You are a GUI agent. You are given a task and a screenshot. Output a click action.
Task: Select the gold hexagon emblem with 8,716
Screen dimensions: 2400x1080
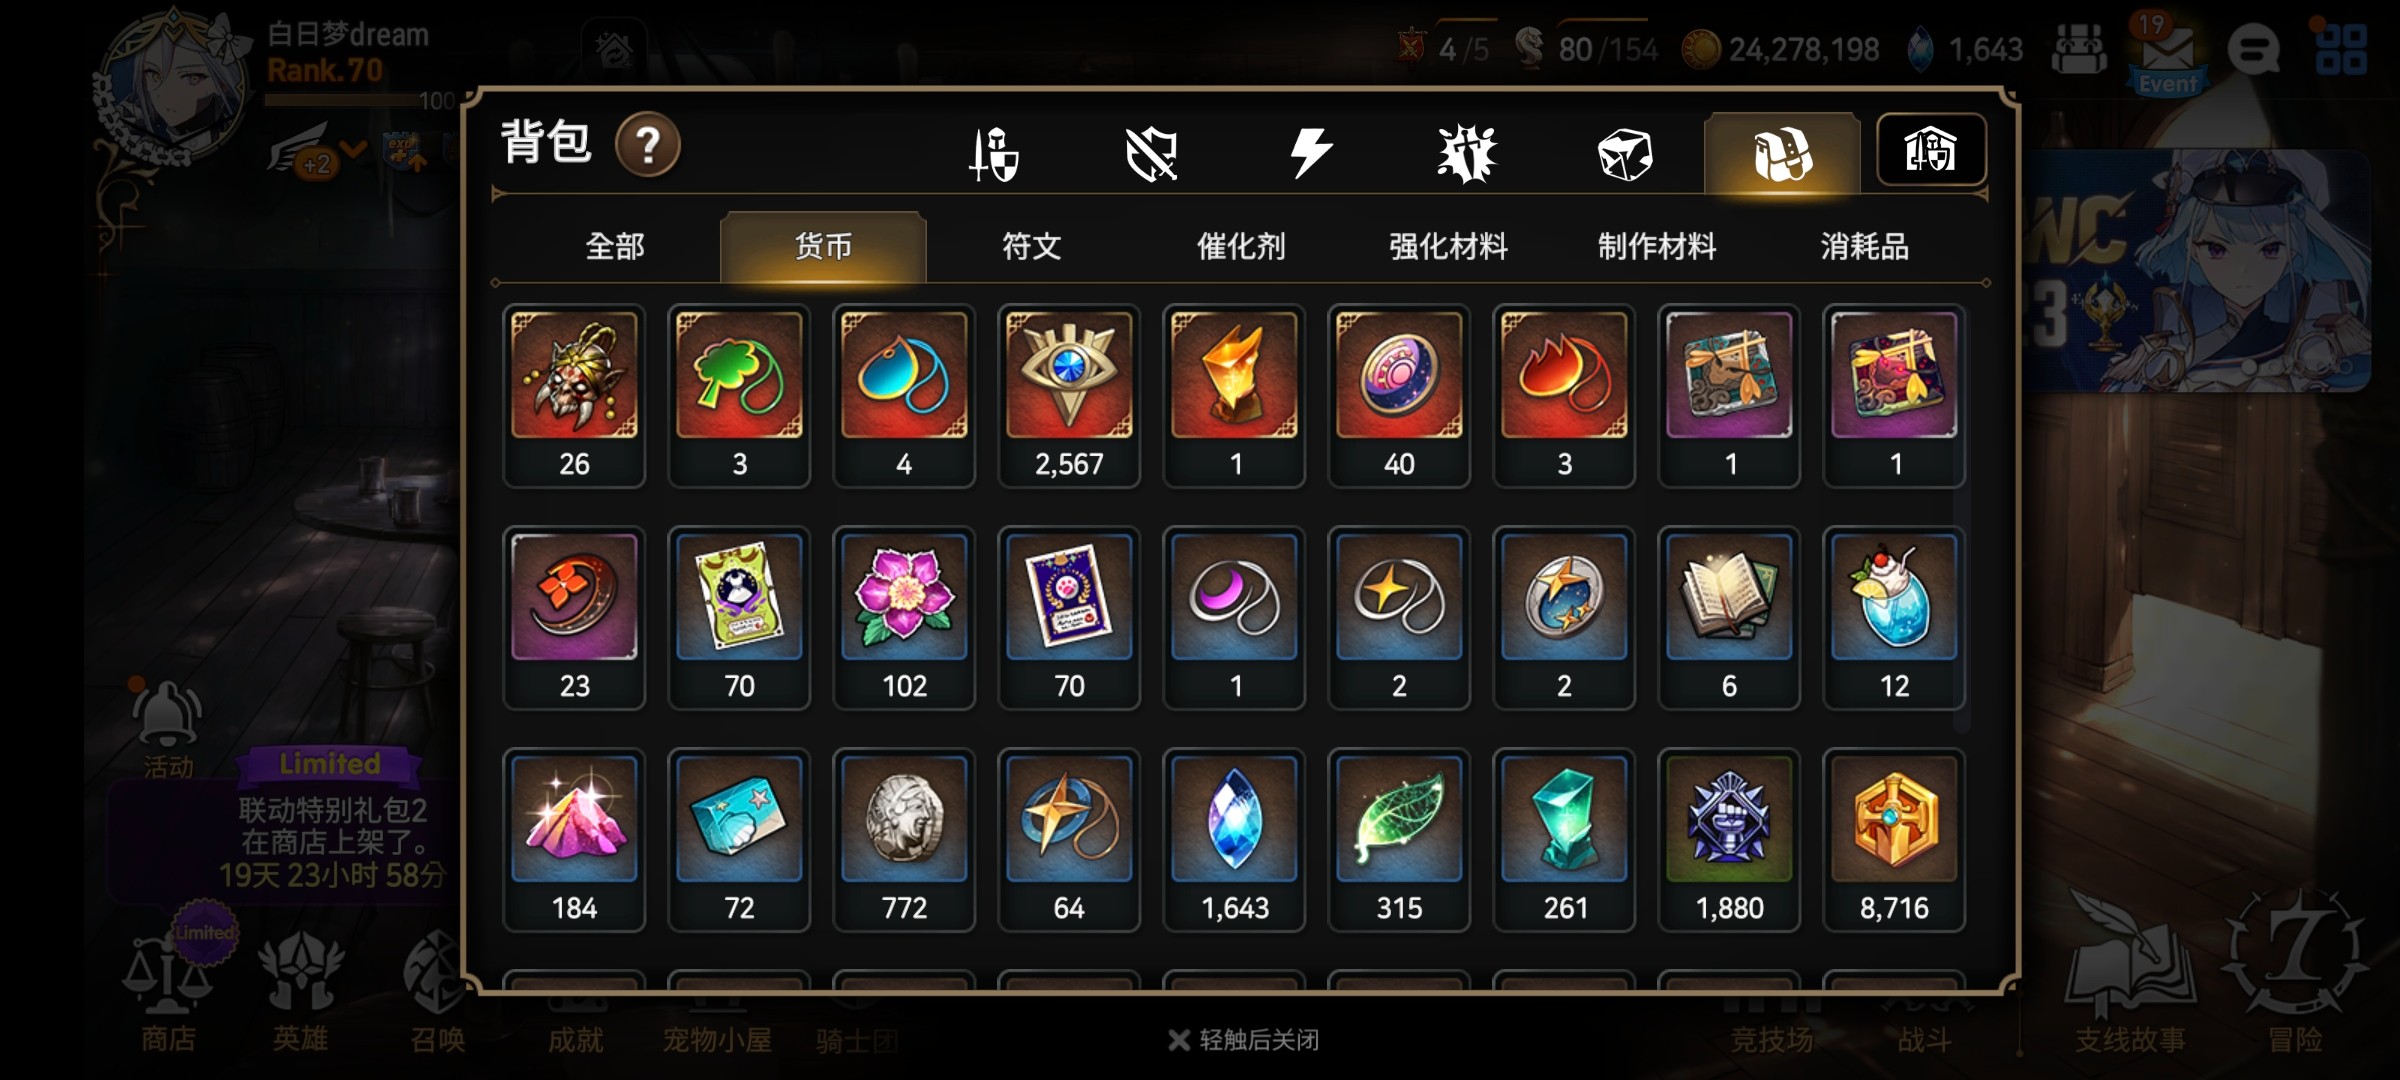pyautogui.click(x=1894, y=840)
